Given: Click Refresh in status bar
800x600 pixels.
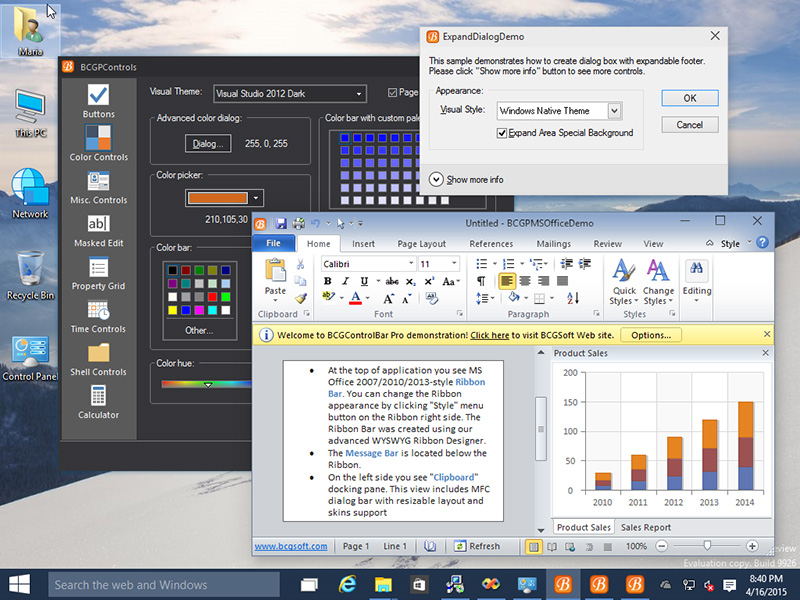Looking at the screenshot, I should point(477,546).
